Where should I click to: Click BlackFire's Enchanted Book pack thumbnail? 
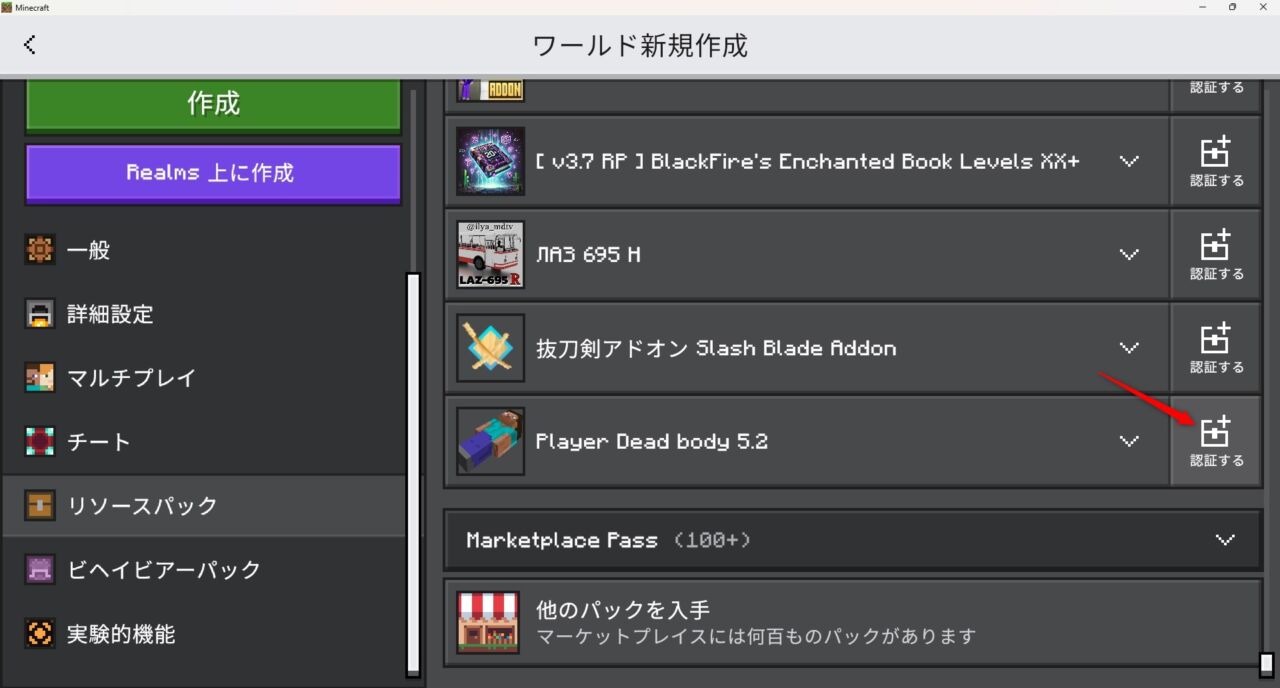tap(490, 161)
